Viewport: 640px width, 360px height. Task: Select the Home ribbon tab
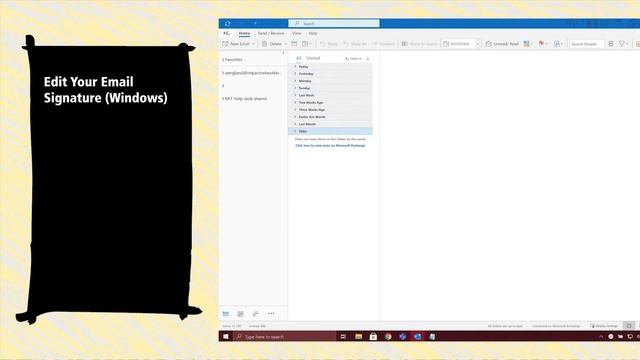pos(244,33)
